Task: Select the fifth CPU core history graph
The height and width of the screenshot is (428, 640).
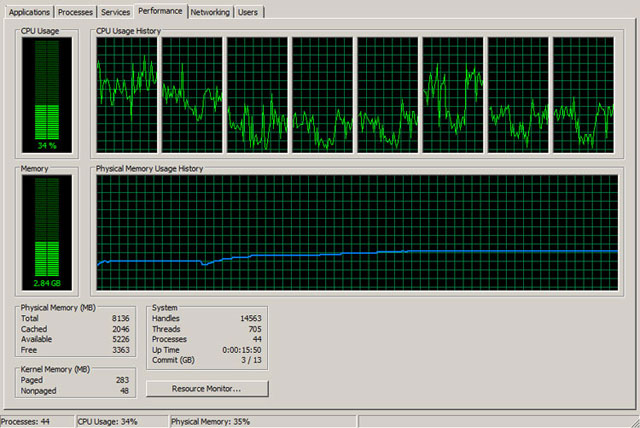Action: coord(388,95)
